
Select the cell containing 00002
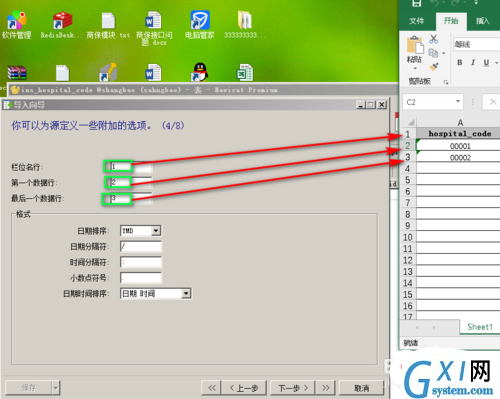point(459,157)
